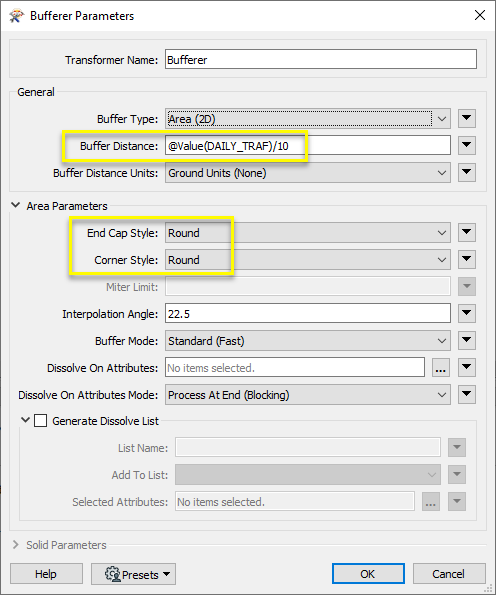Click the OK button
This screenshot has width=496, height=595.
point(368,574)
